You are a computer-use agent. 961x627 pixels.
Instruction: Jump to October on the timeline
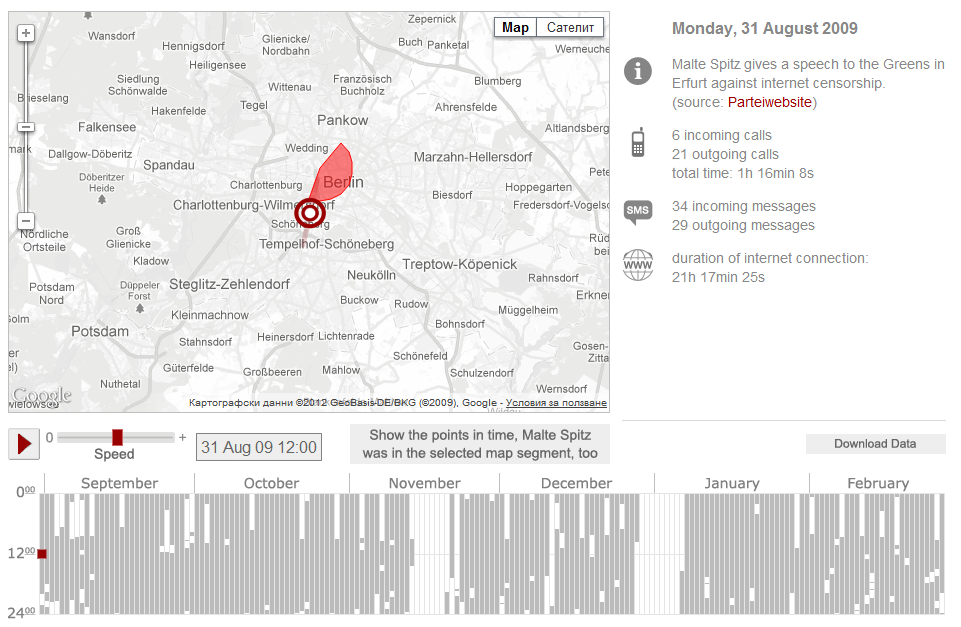272,483
